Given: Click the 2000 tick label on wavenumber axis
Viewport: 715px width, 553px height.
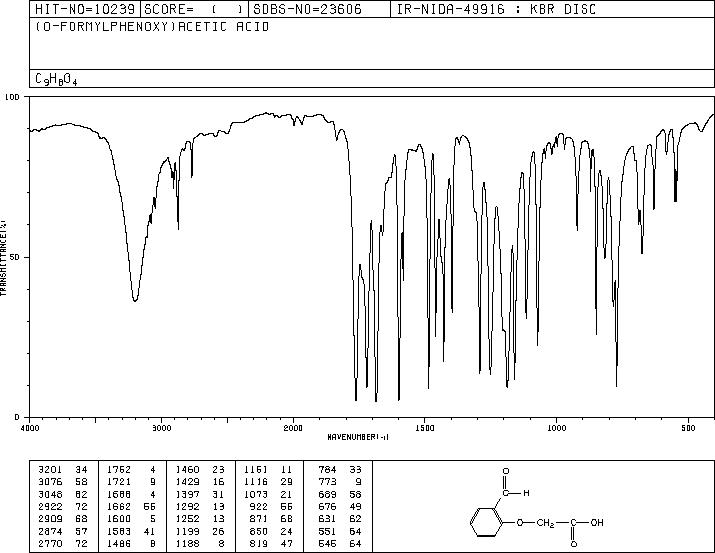Looking at the screenshot, I should (293, 428).
